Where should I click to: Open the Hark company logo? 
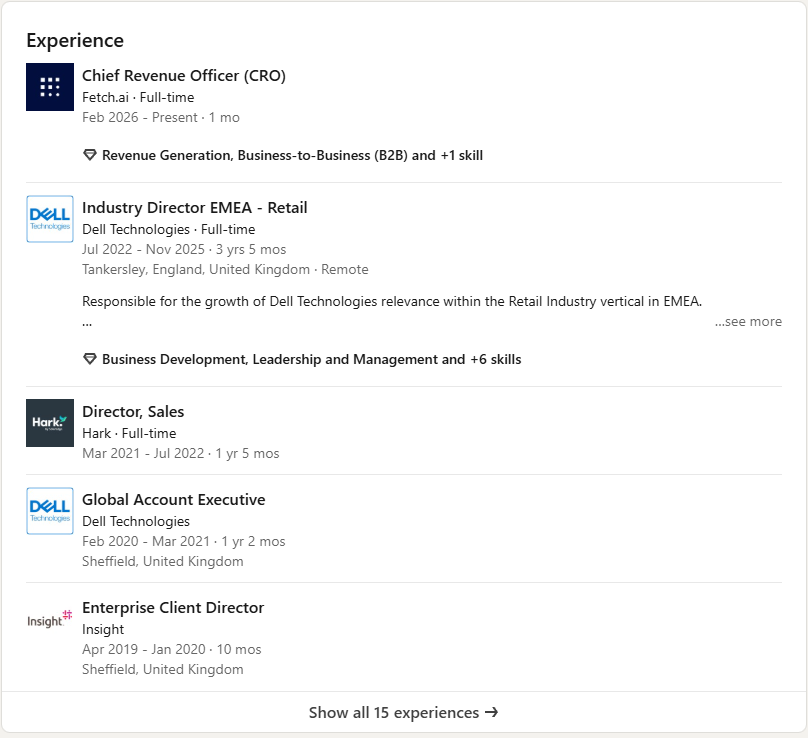50,423
